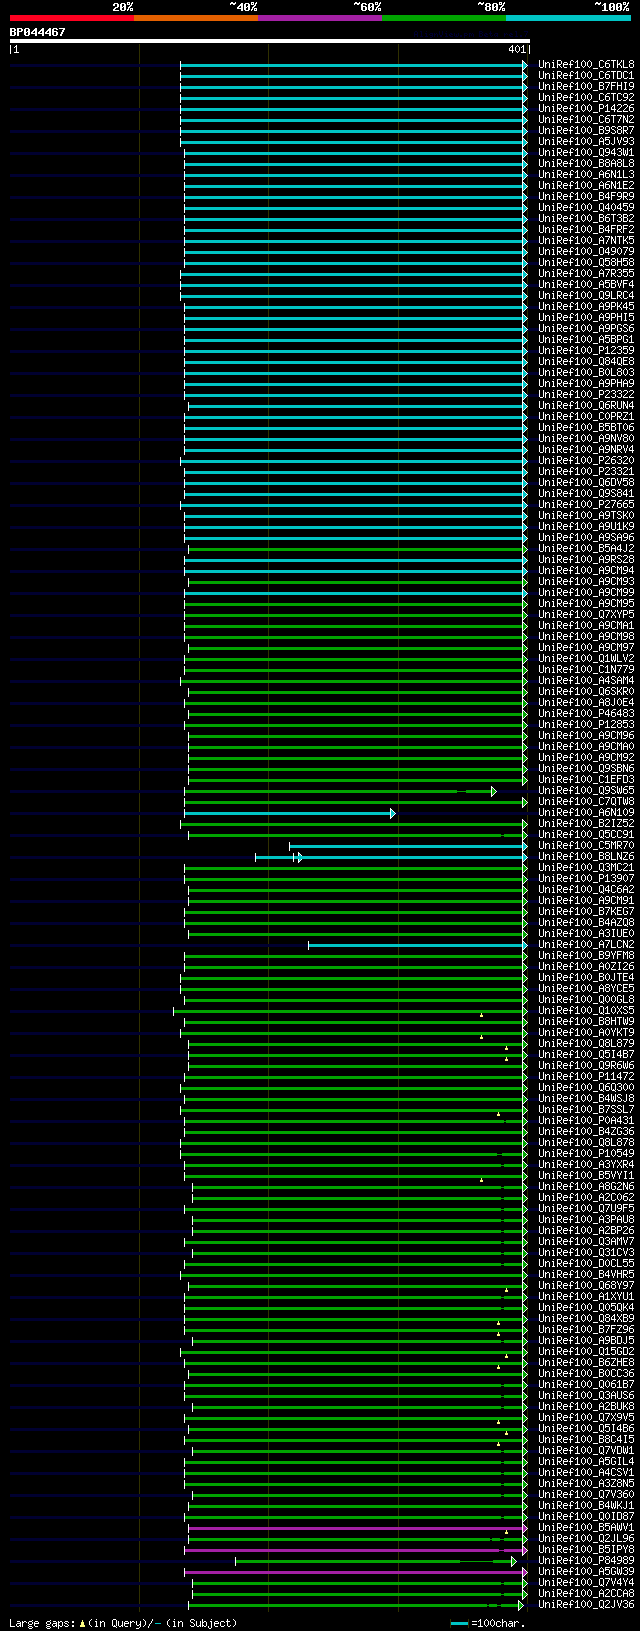The width and height of the screenshot is (640, 1631).
Task: Select label UniRef100_P12359
Action: (586, 350)
